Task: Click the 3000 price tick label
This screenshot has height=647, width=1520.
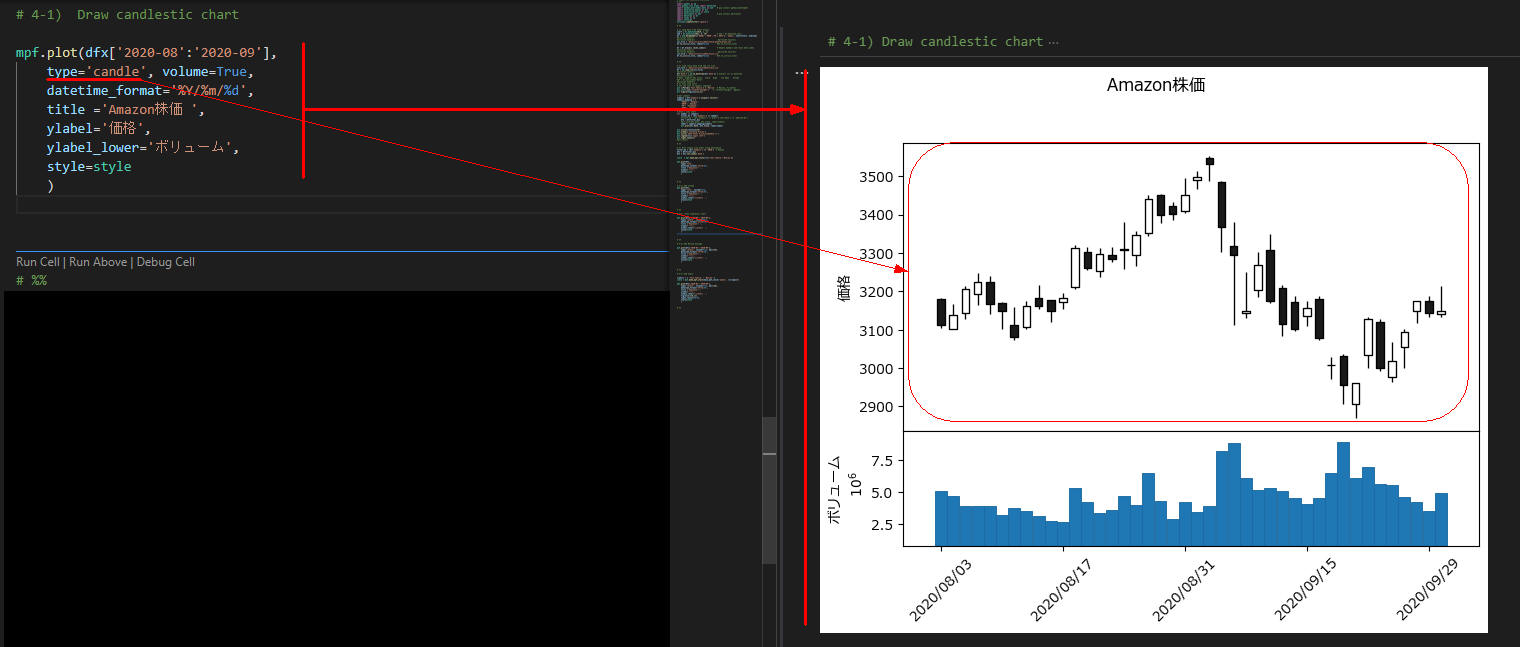Action: [876, 369]
